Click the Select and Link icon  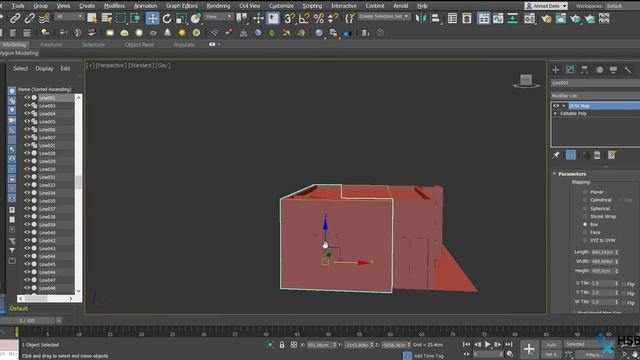pyautogui.click(x=15, y=18)
